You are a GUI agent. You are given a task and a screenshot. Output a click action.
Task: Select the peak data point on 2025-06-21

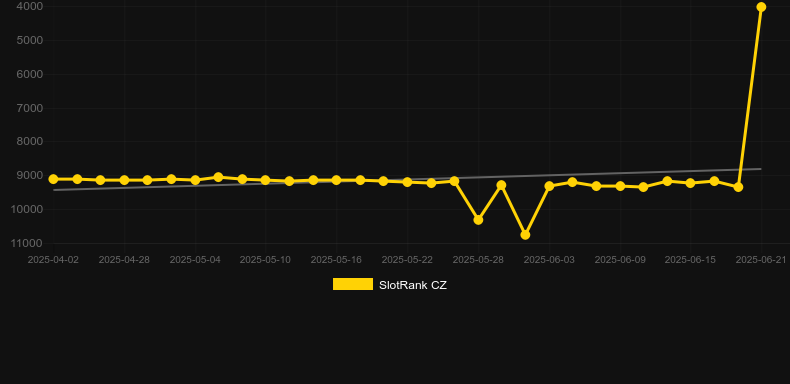click(761, 7)
